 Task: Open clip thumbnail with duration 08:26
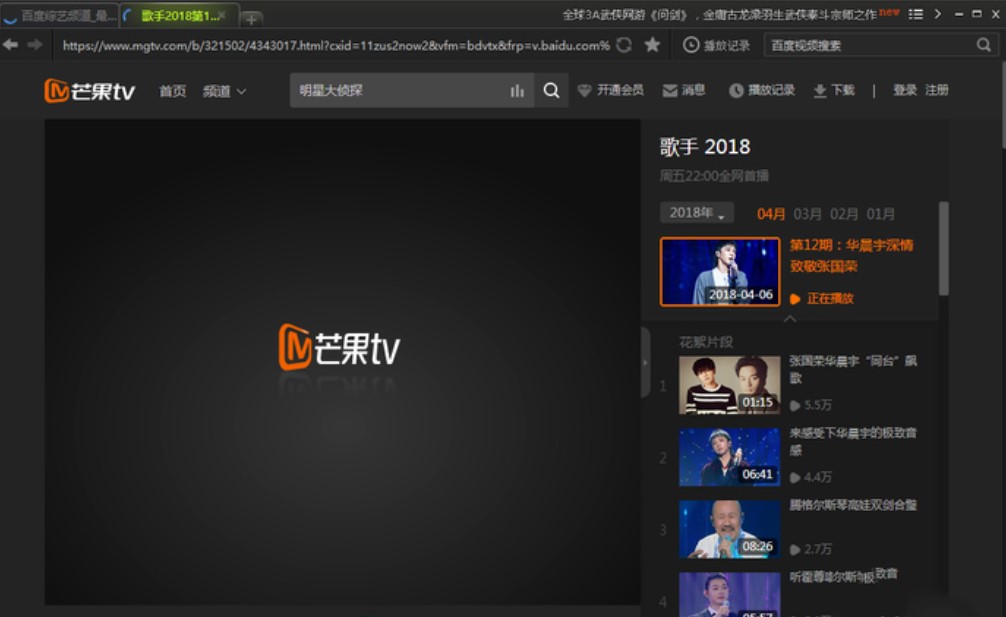pyautogui.click(x=729, y=529)
